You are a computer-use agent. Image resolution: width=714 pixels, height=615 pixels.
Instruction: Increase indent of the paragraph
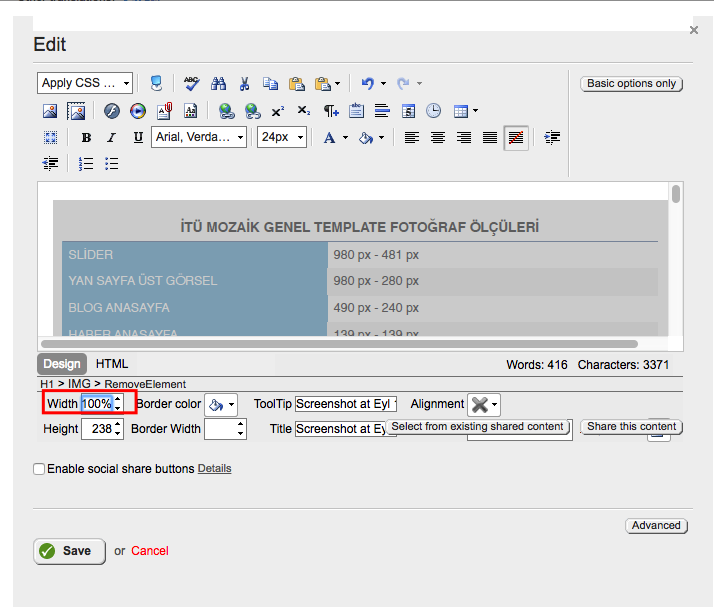click(552, 137)
